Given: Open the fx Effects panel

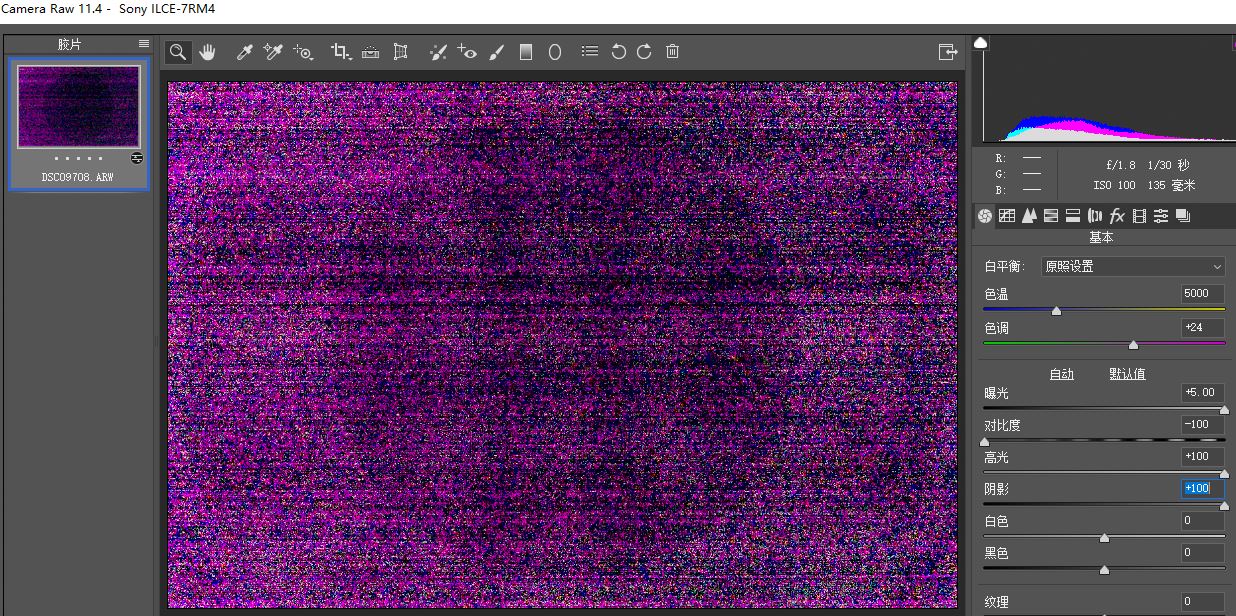Looking at the screenshot, I should (1116, 215).
